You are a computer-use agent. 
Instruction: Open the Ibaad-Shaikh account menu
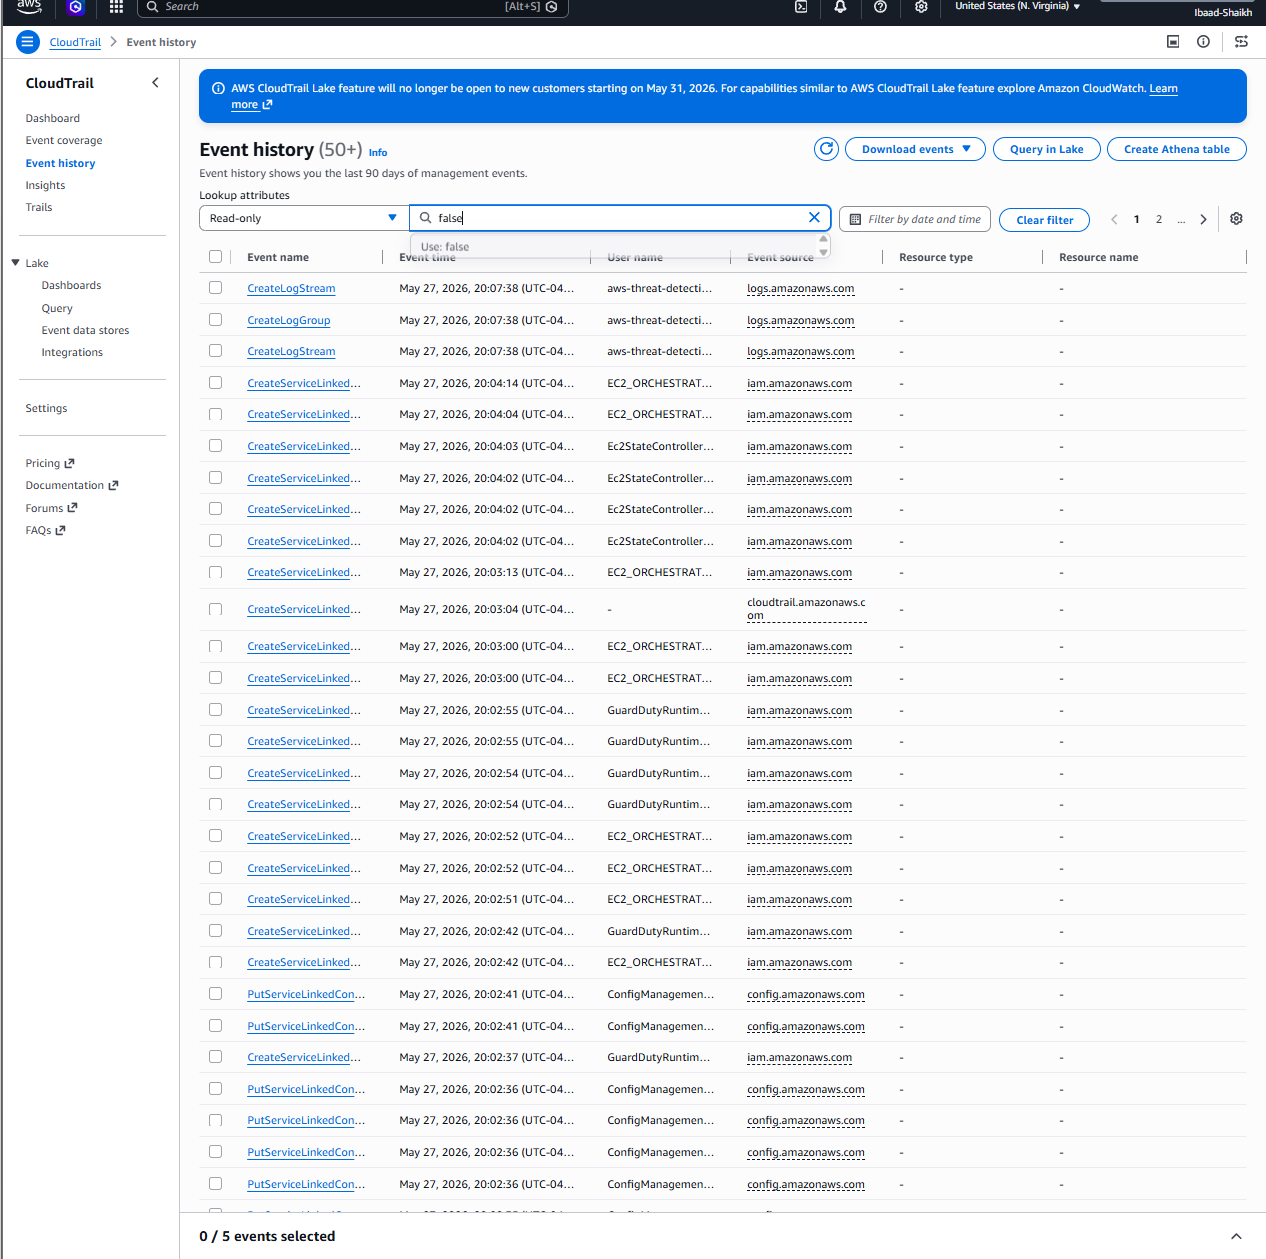1222,12
